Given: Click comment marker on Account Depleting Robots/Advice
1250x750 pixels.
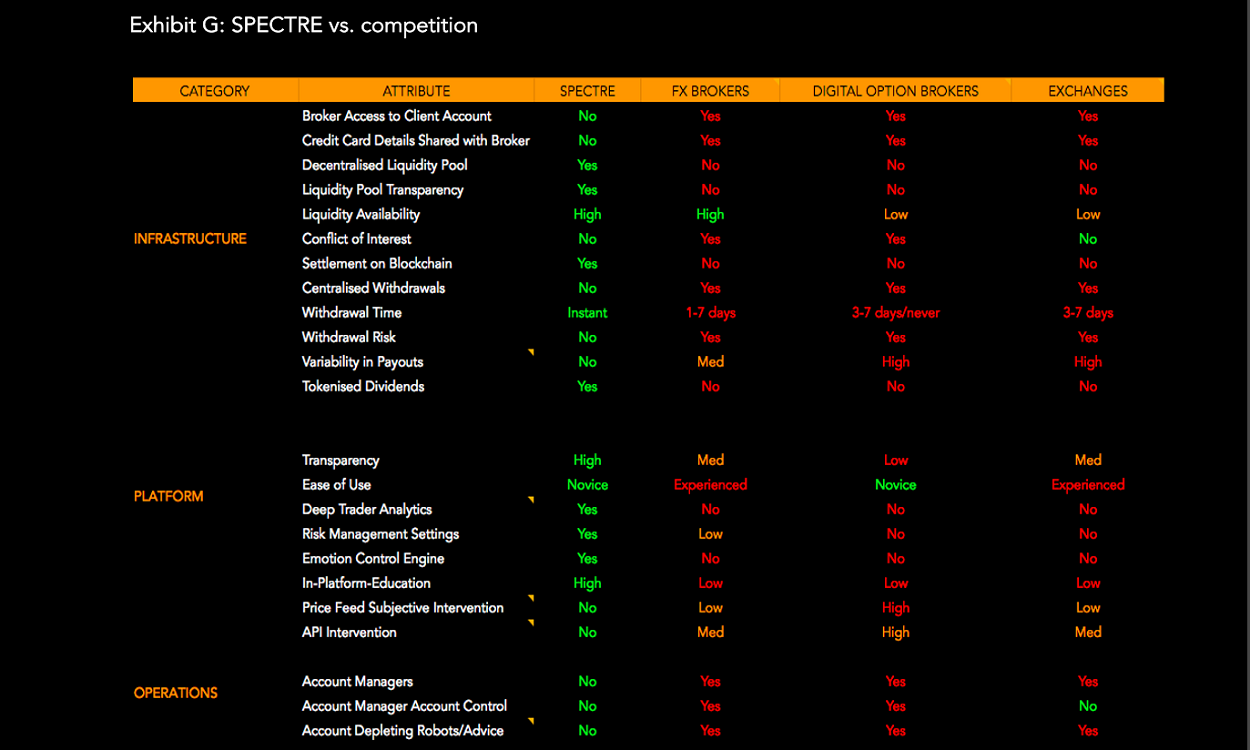Looking at the screenshot, I should pos(531,721).
